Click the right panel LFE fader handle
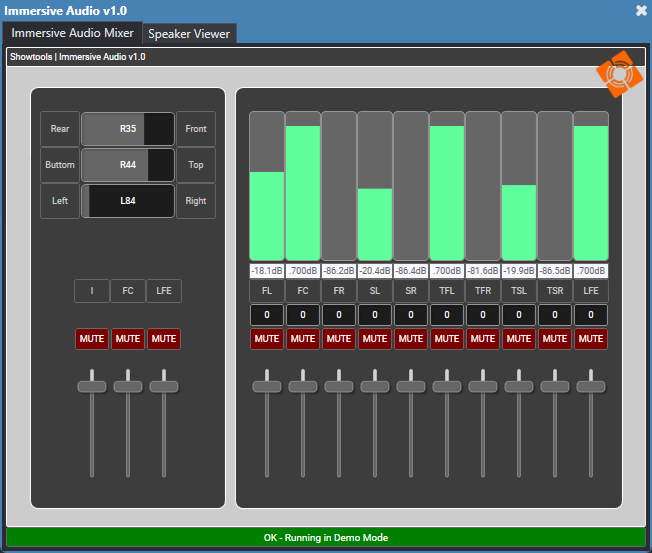 coord(591,387)
